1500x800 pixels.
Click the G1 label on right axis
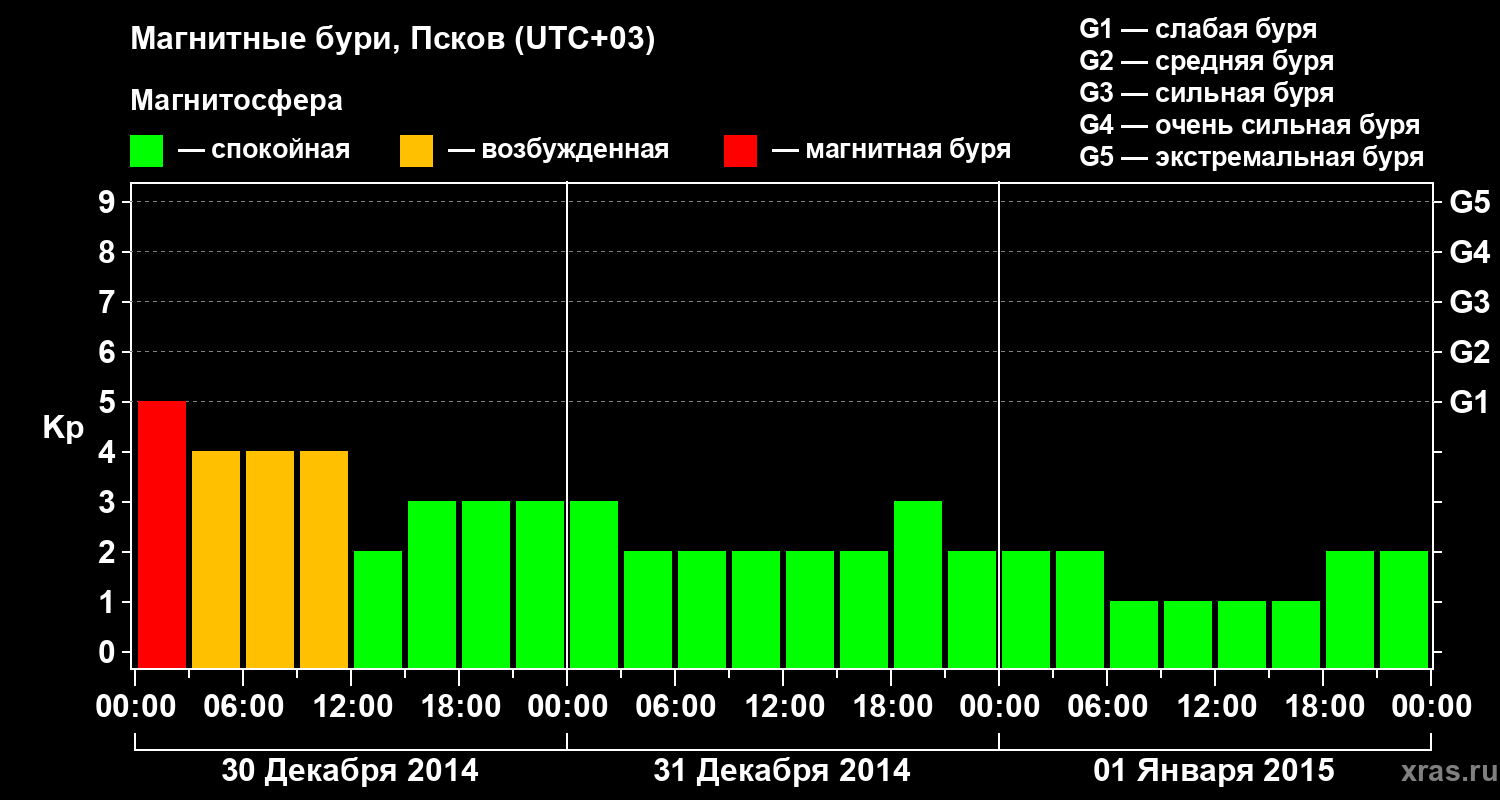coord(1469,403)
